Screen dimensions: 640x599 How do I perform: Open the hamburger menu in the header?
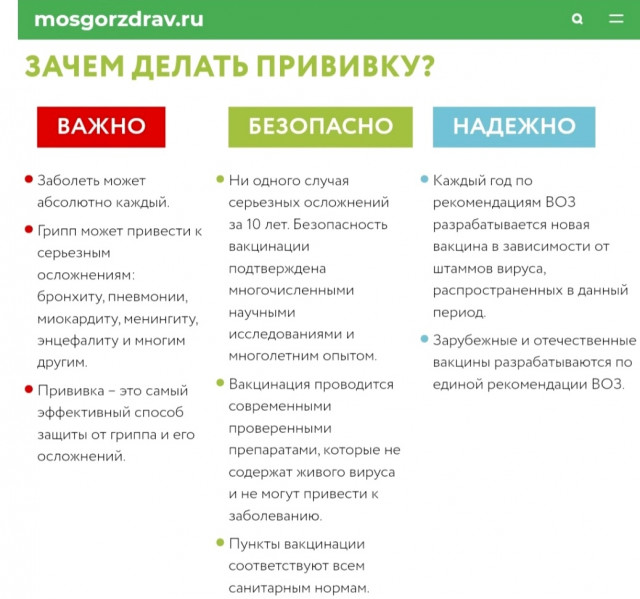point(616,19)
